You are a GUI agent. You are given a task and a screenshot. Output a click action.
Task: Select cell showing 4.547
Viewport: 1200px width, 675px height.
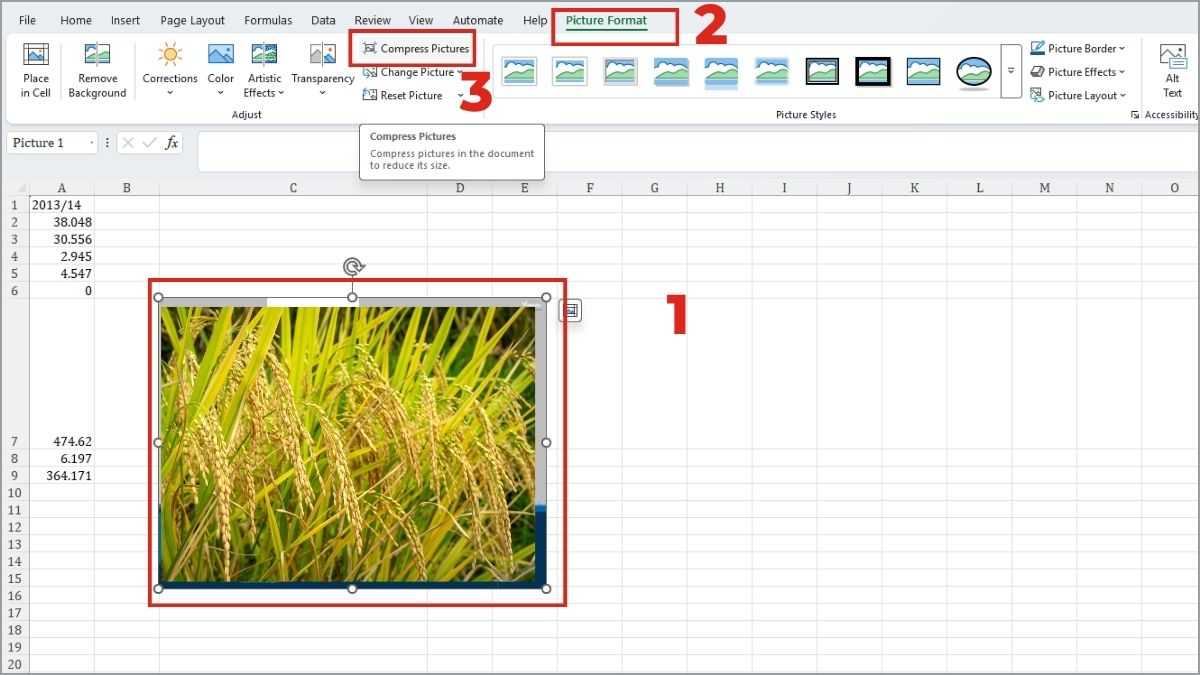click(62, 273)
